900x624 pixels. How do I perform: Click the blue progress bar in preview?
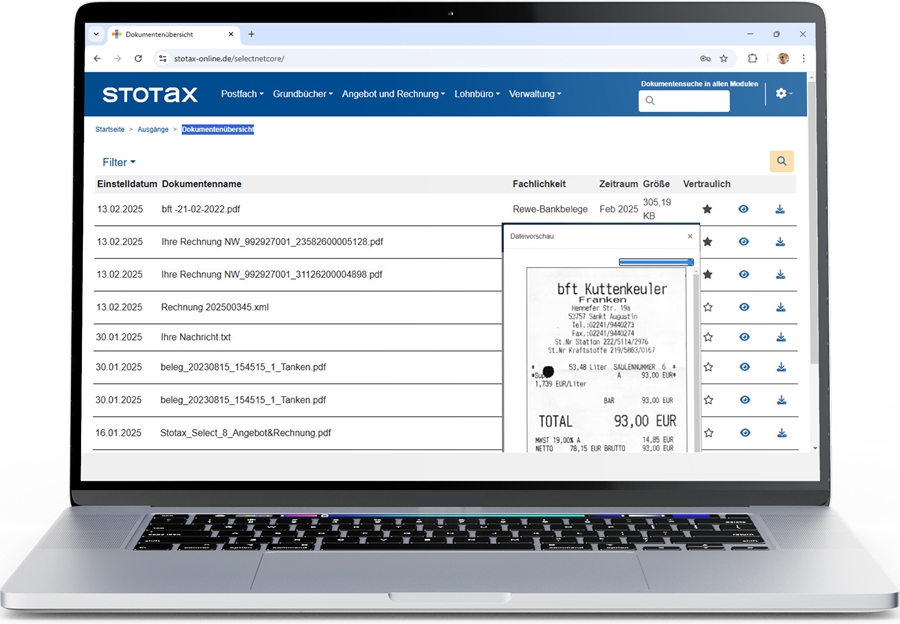[x=656, y=262]
